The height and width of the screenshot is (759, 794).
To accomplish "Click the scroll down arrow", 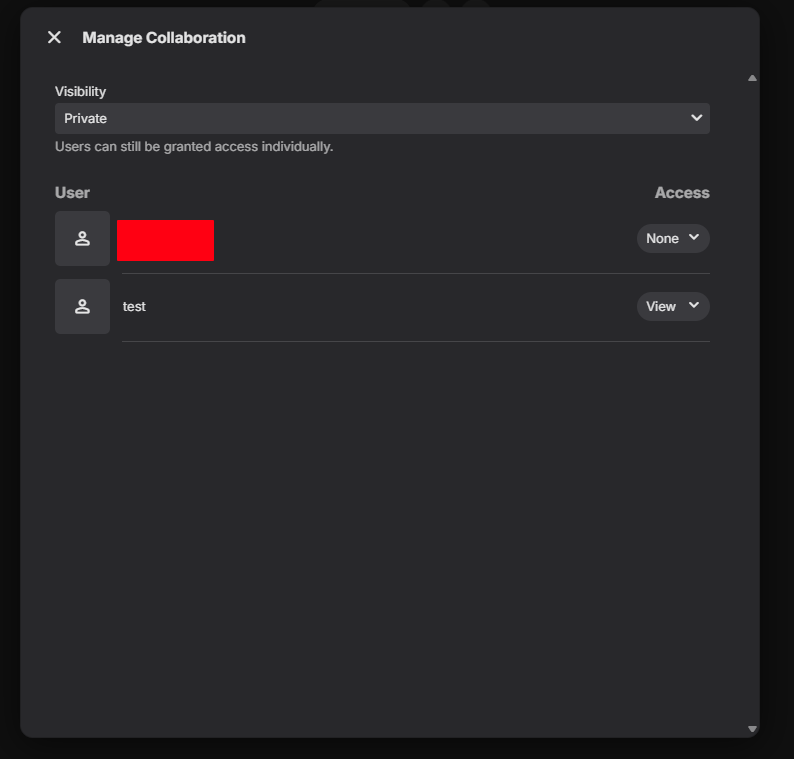I will tap(752, 729).
